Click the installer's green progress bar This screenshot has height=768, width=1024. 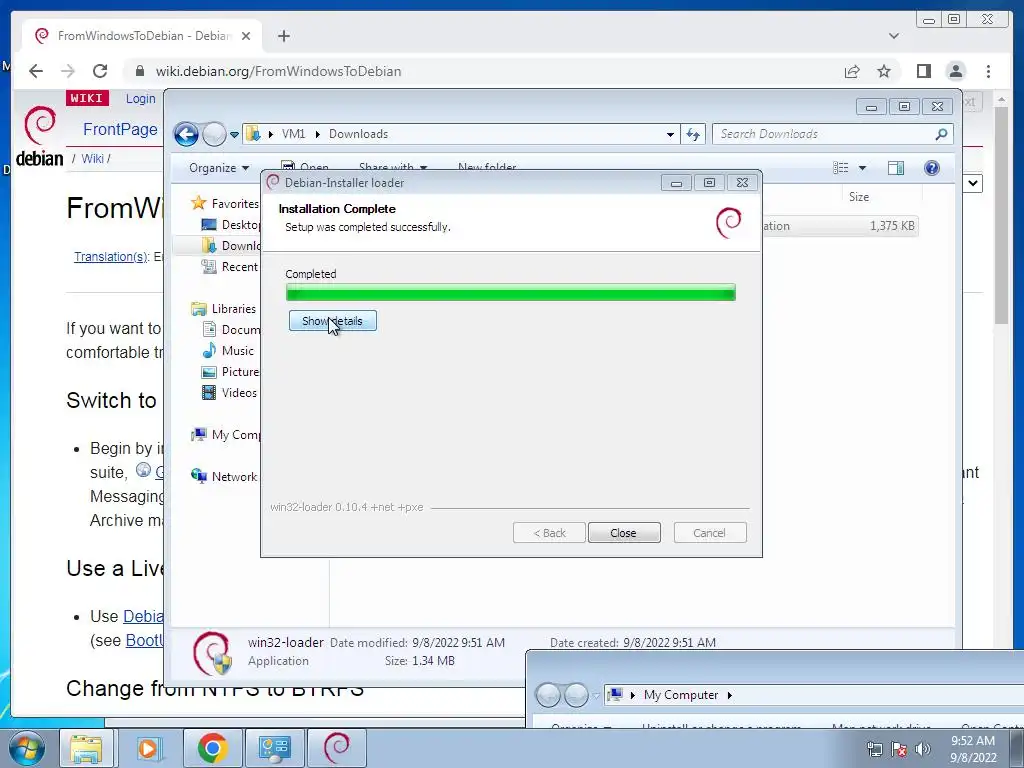coord(511,293)
